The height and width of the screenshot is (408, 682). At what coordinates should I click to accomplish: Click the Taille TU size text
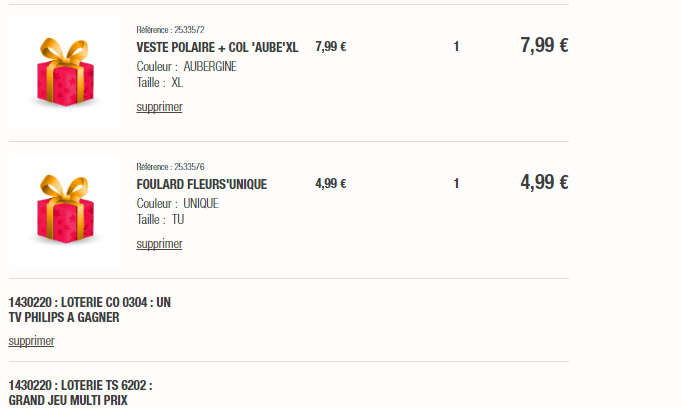point(160,220)
